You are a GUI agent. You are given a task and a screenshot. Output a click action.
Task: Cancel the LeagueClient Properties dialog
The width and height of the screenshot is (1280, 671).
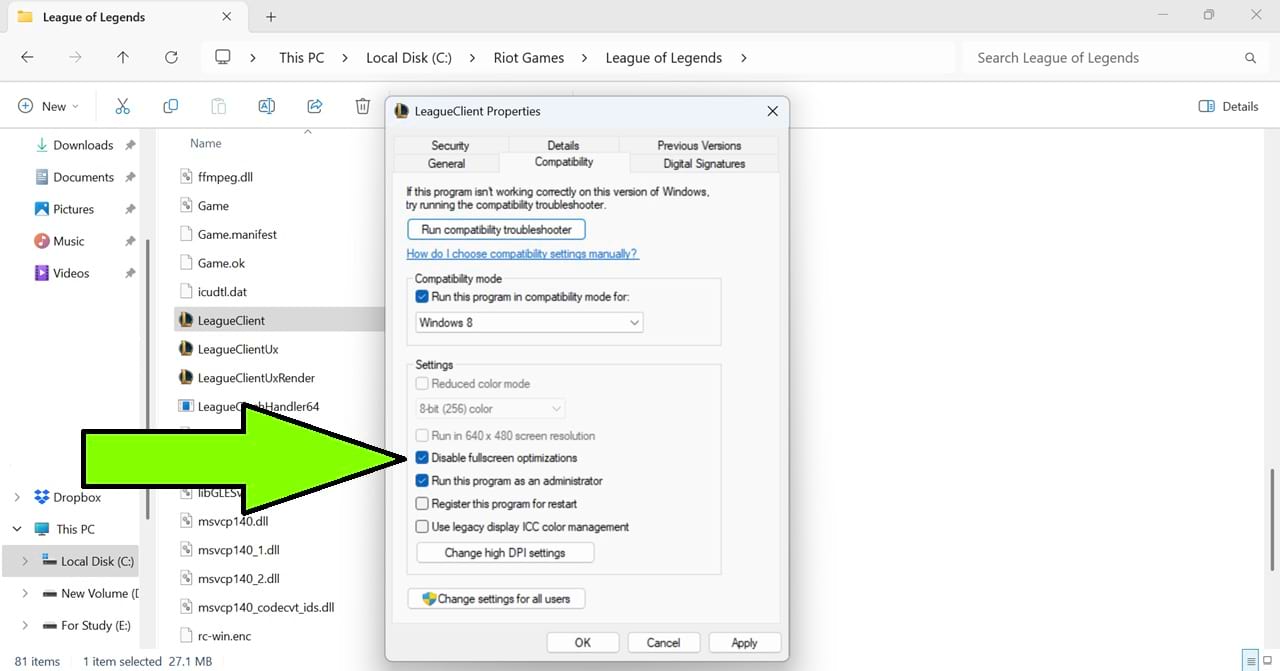click(663, 643)
